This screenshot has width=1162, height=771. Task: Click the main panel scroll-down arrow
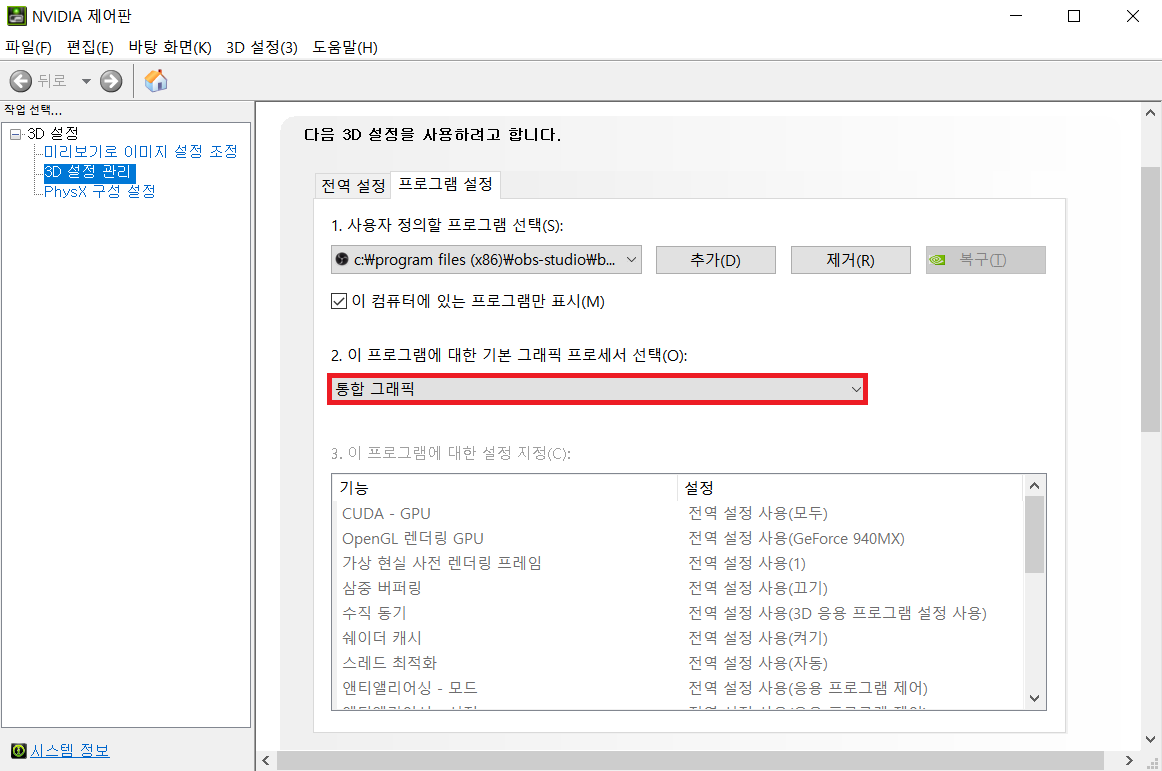(1150, 739)
